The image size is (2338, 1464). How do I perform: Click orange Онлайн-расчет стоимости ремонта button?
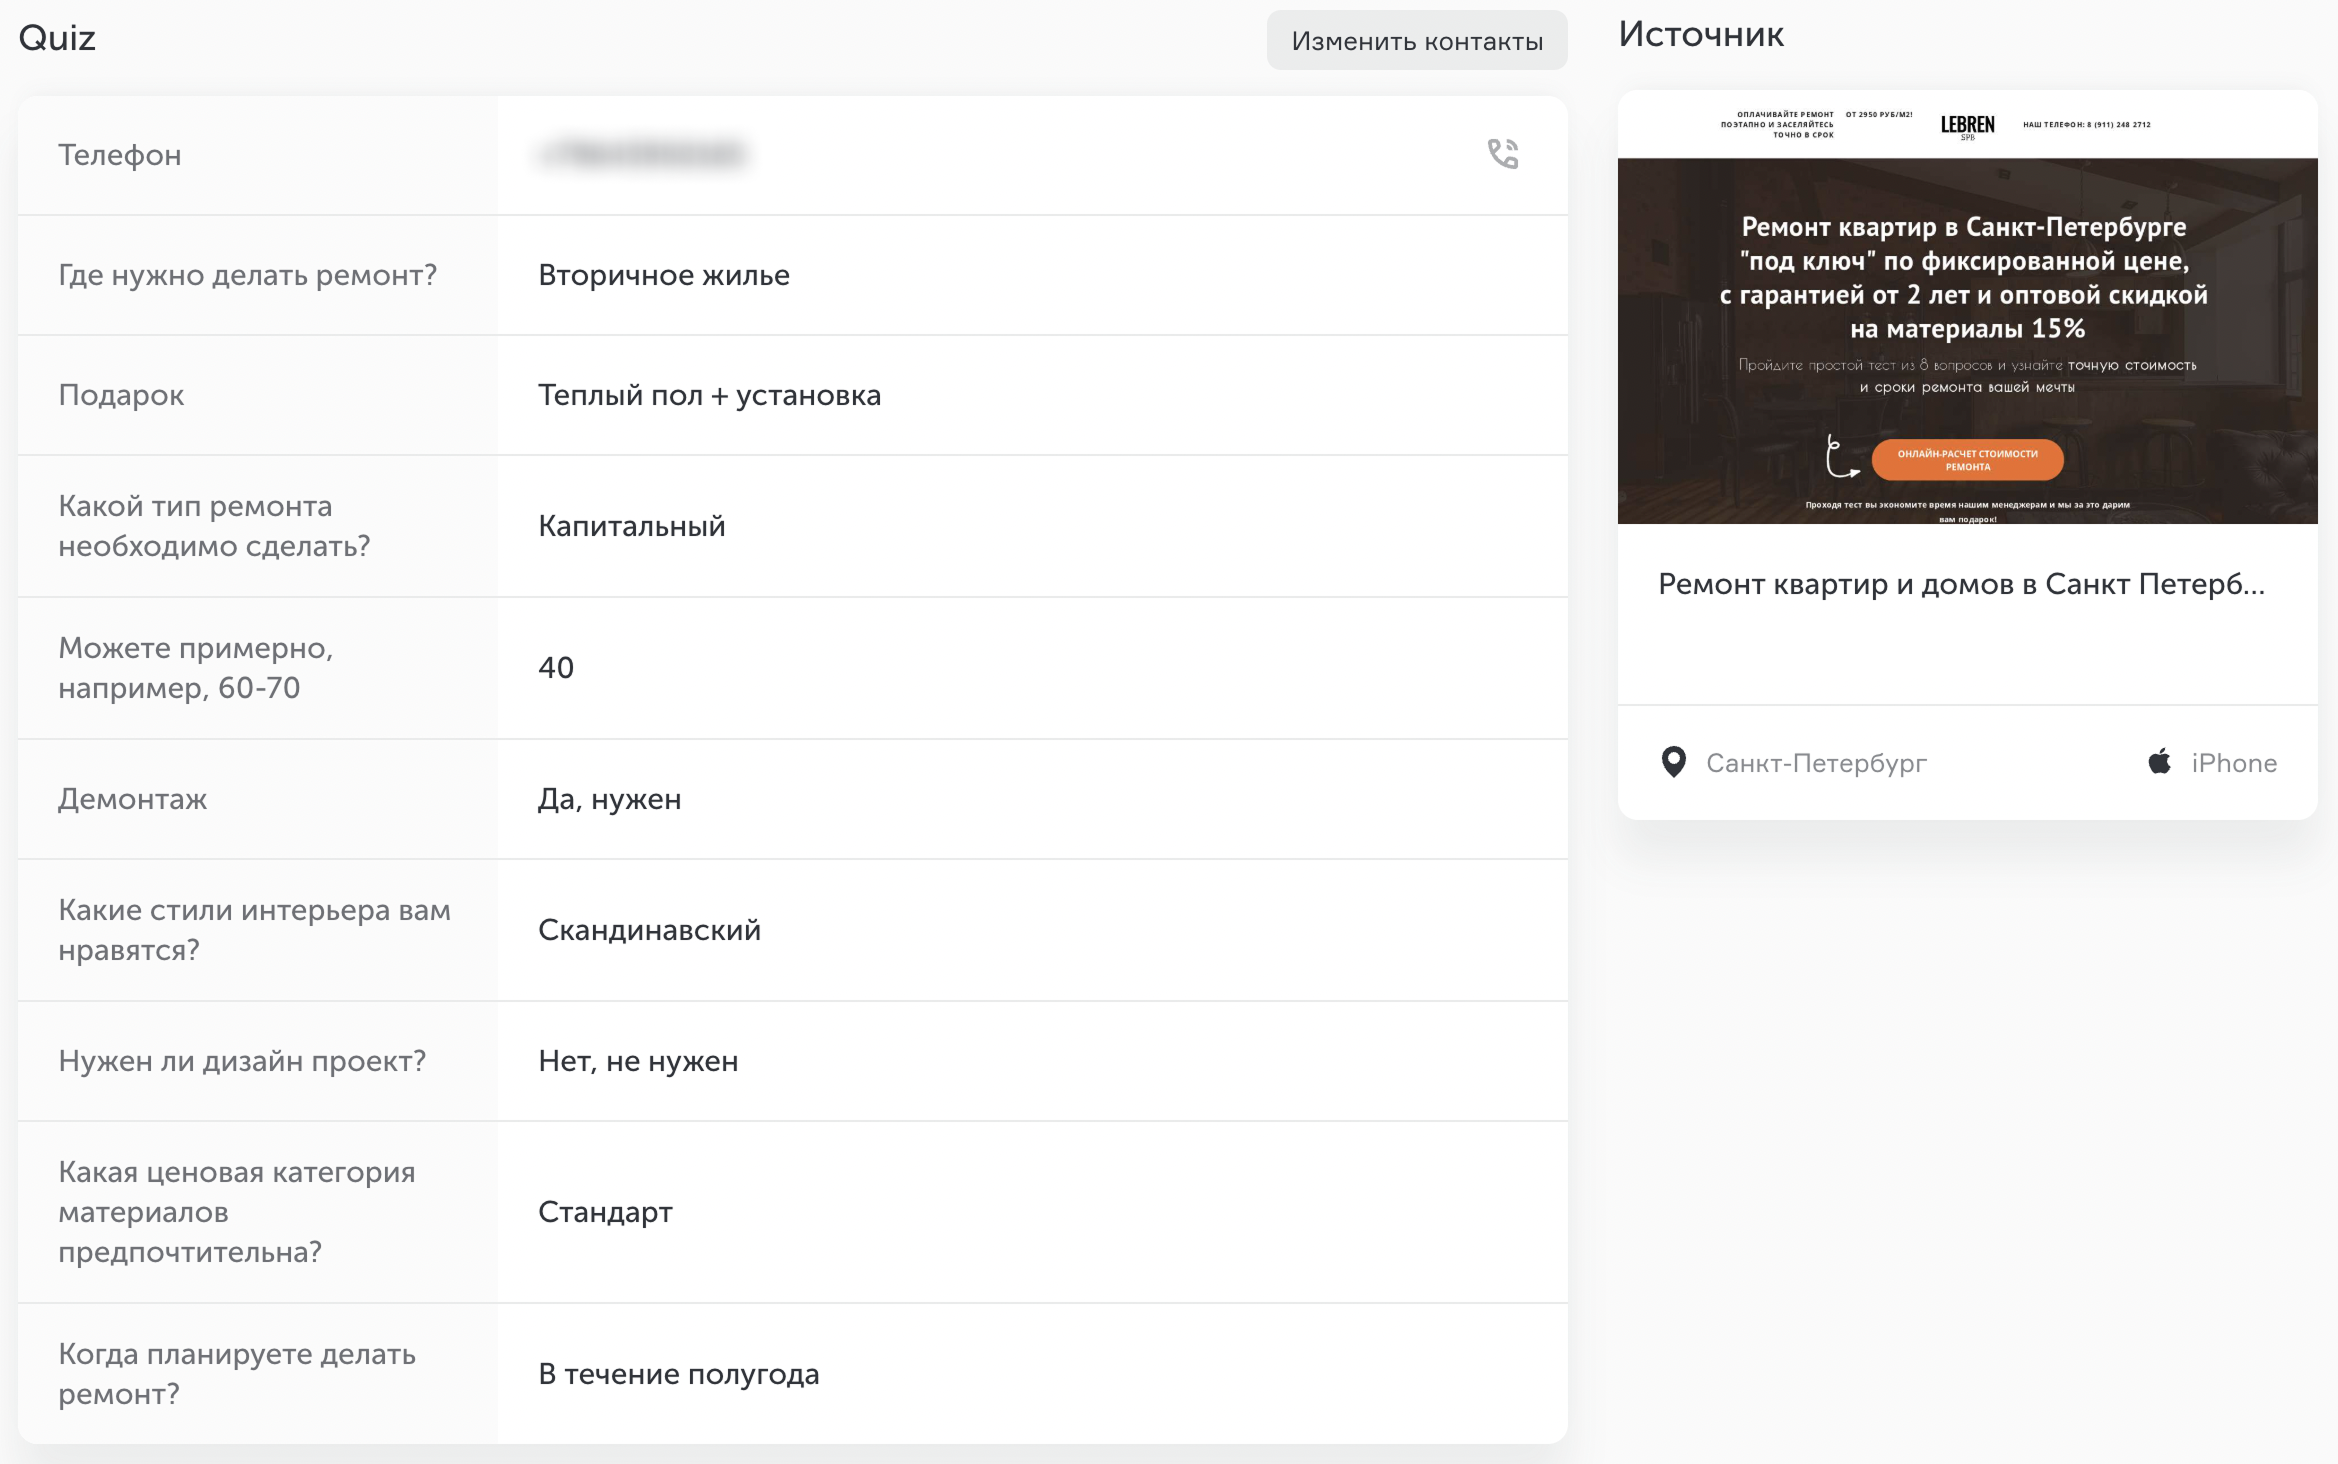[x=1966, y=460]
